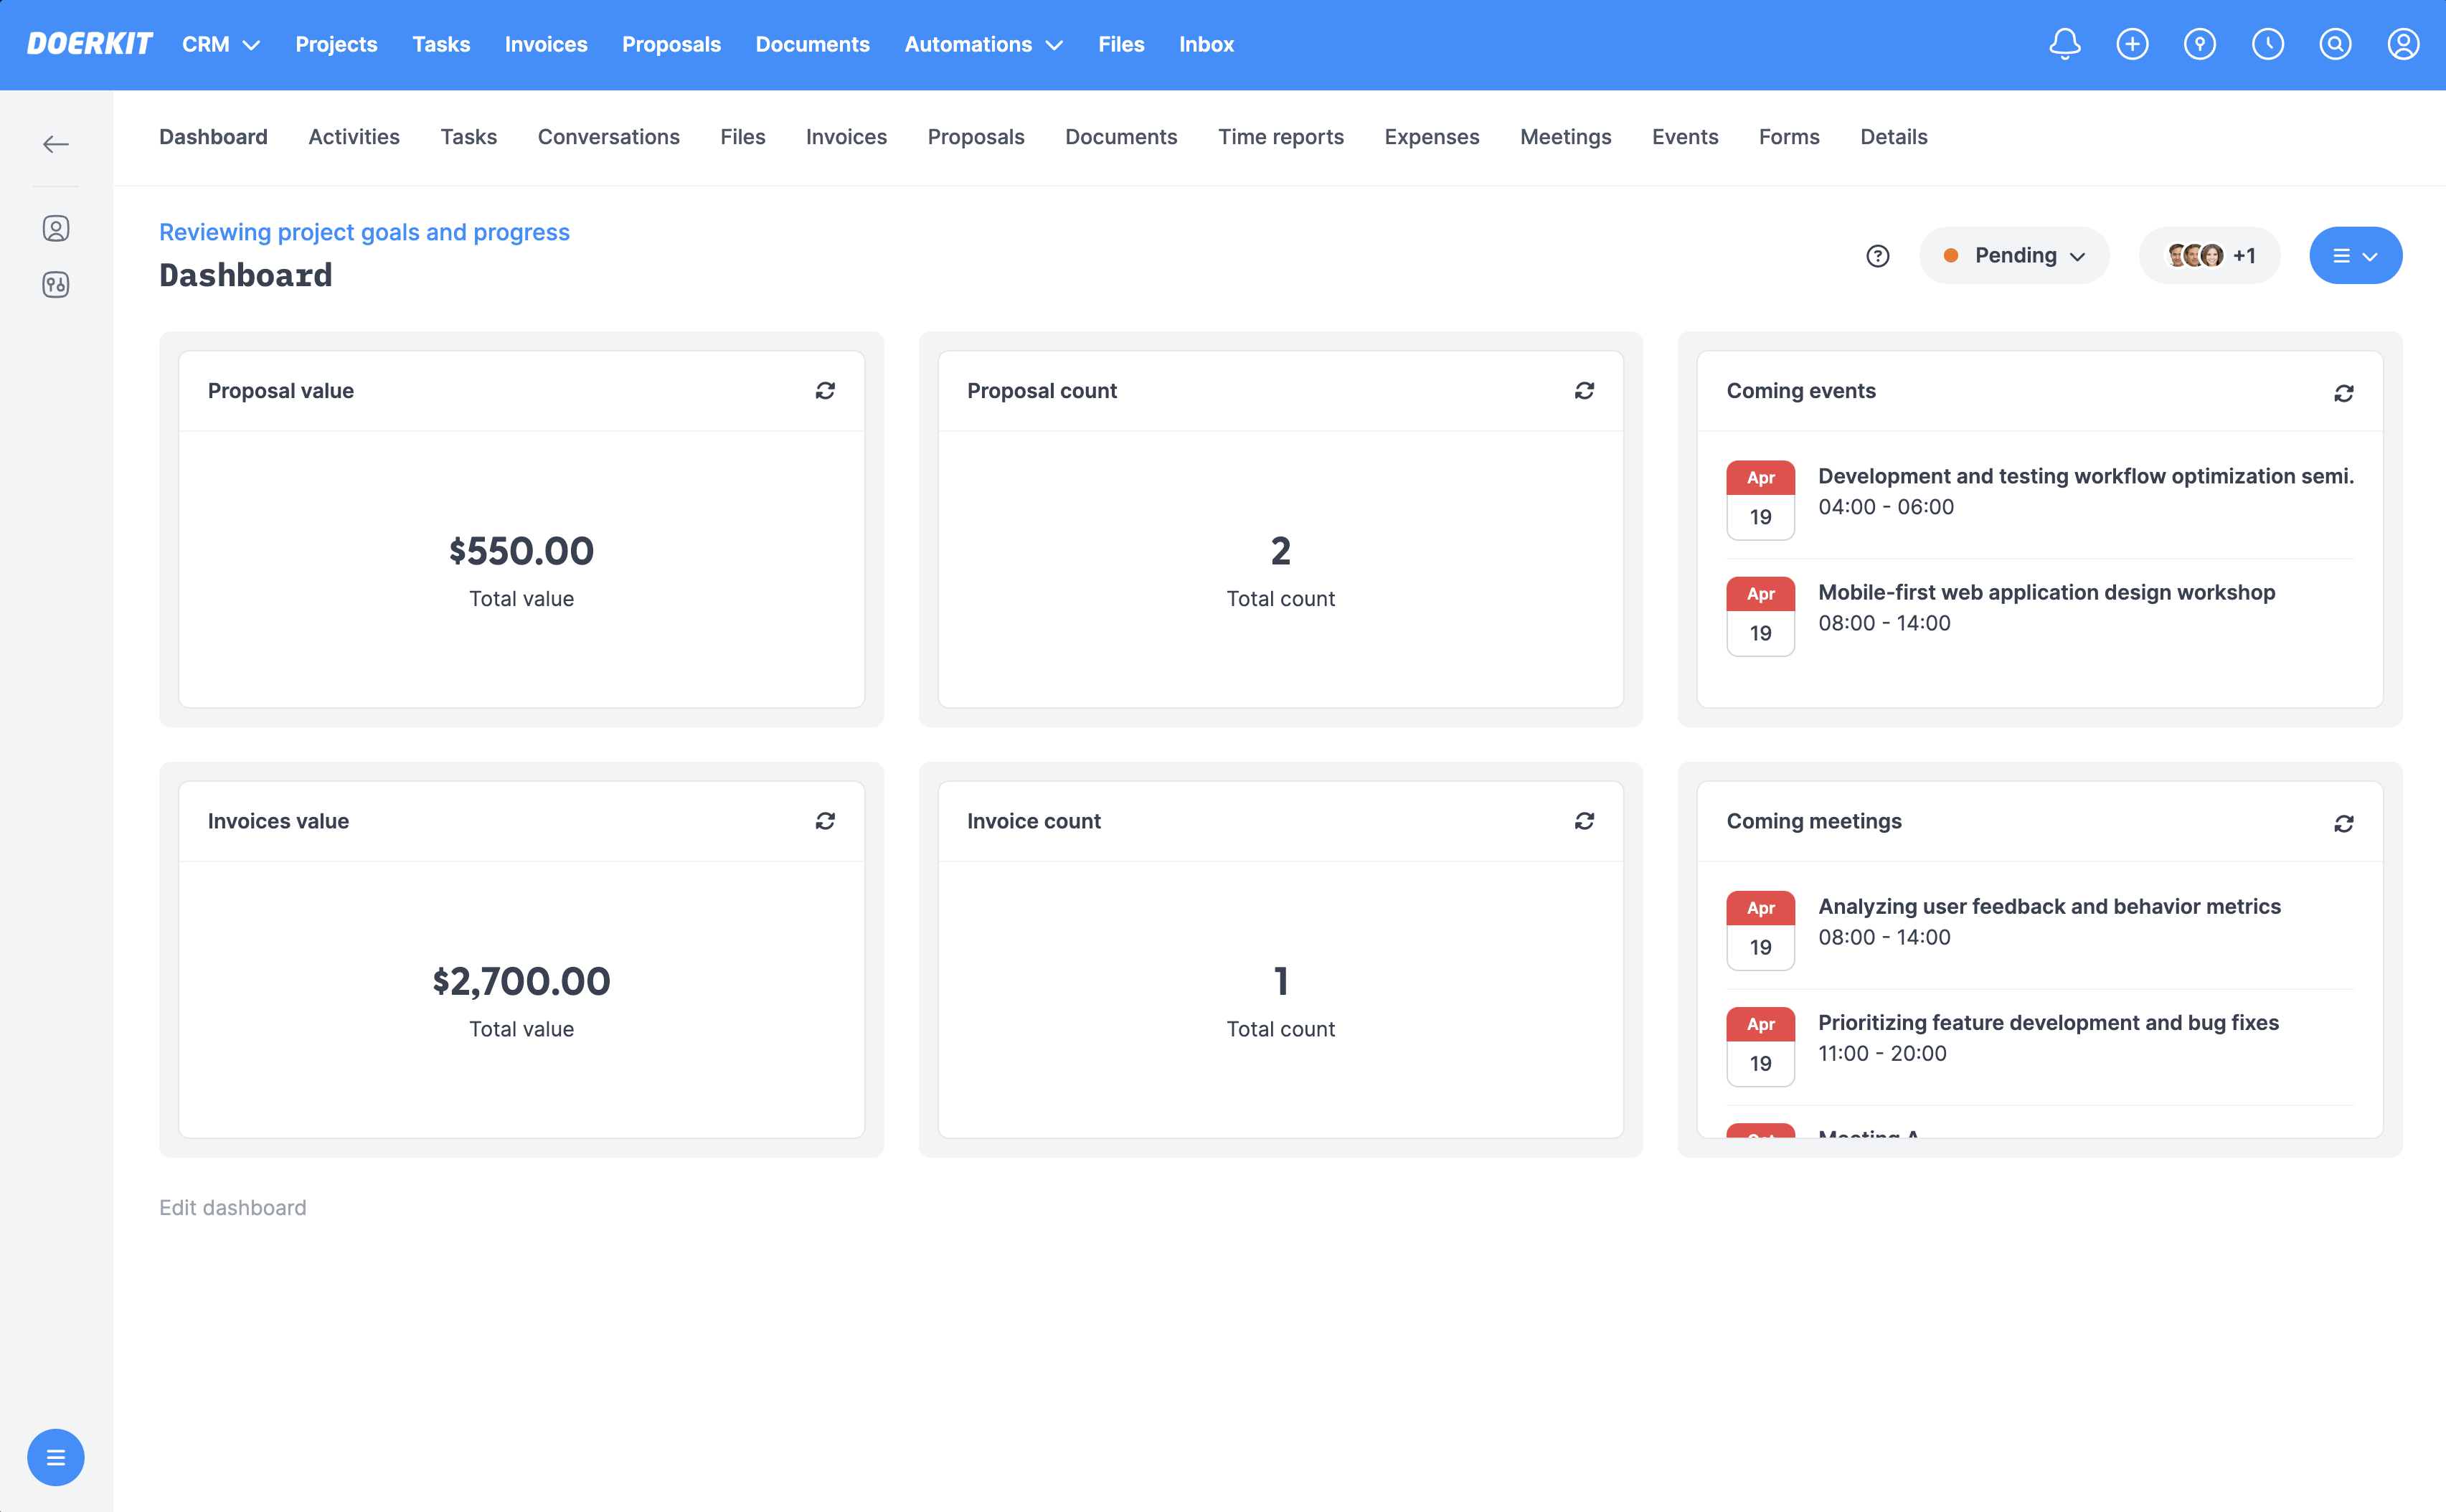Click the back arrow in the sidebar
Viewport: 2446px width, 1512px height.
[56, 144]
